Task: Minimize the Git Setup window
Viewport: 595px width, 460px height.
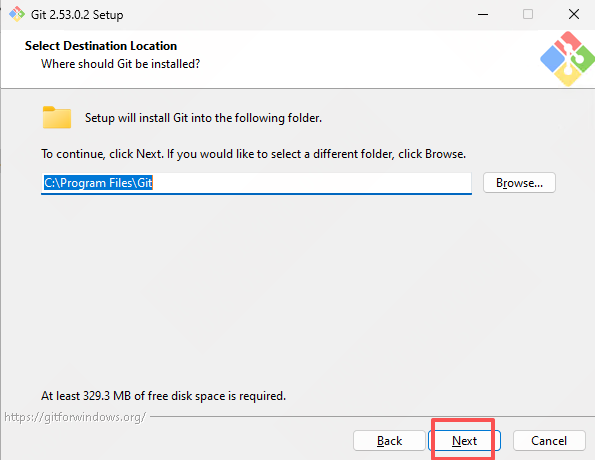Action: [x=483, y=14]
